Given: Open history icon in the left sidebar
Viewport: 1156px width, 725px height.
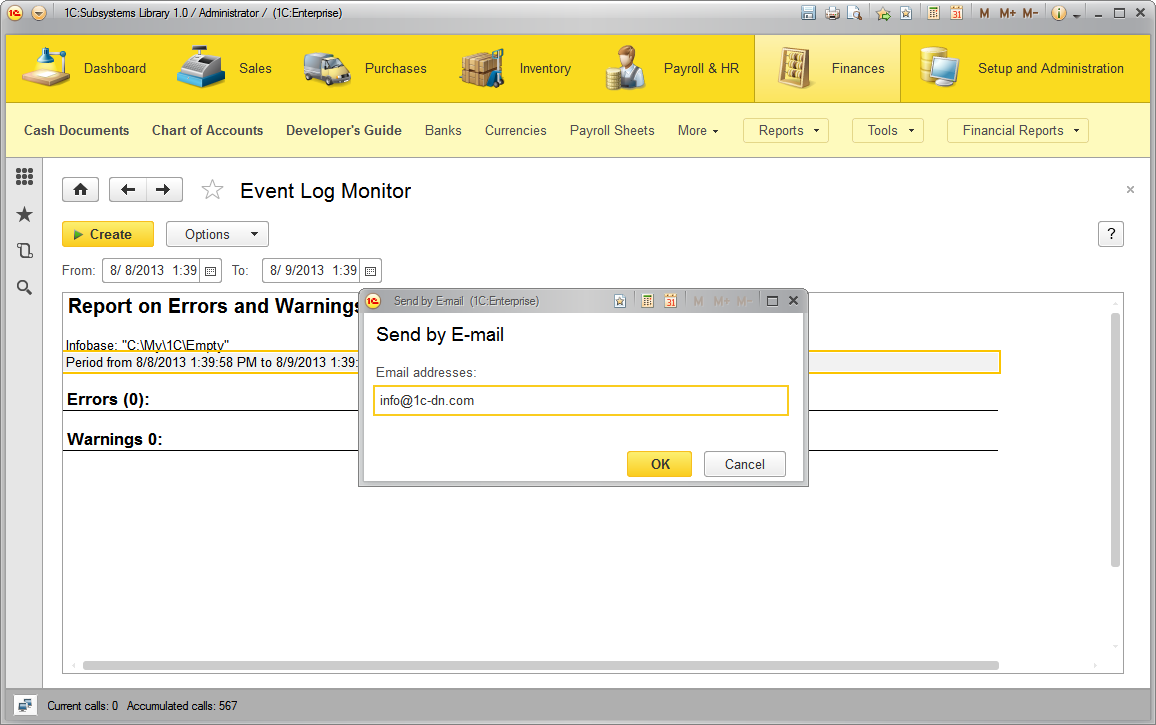Looking at the screenshot, I should click(24, 251).
